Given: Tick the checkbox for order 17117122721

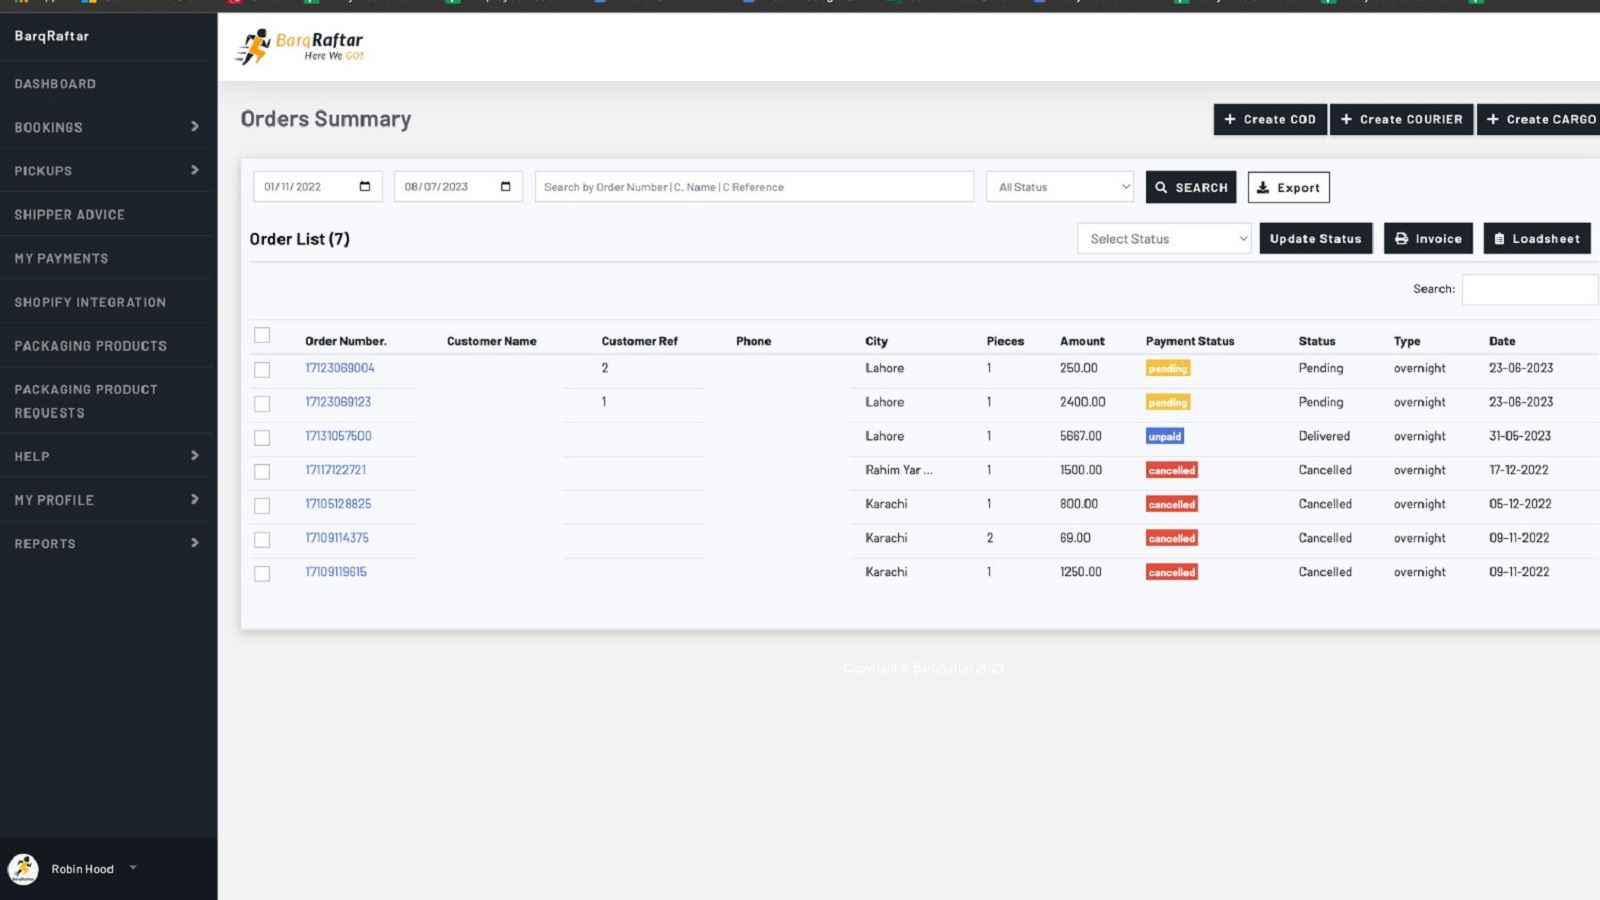Looking at the screenshot, I should pyautogui.click(x=262, y=472).
